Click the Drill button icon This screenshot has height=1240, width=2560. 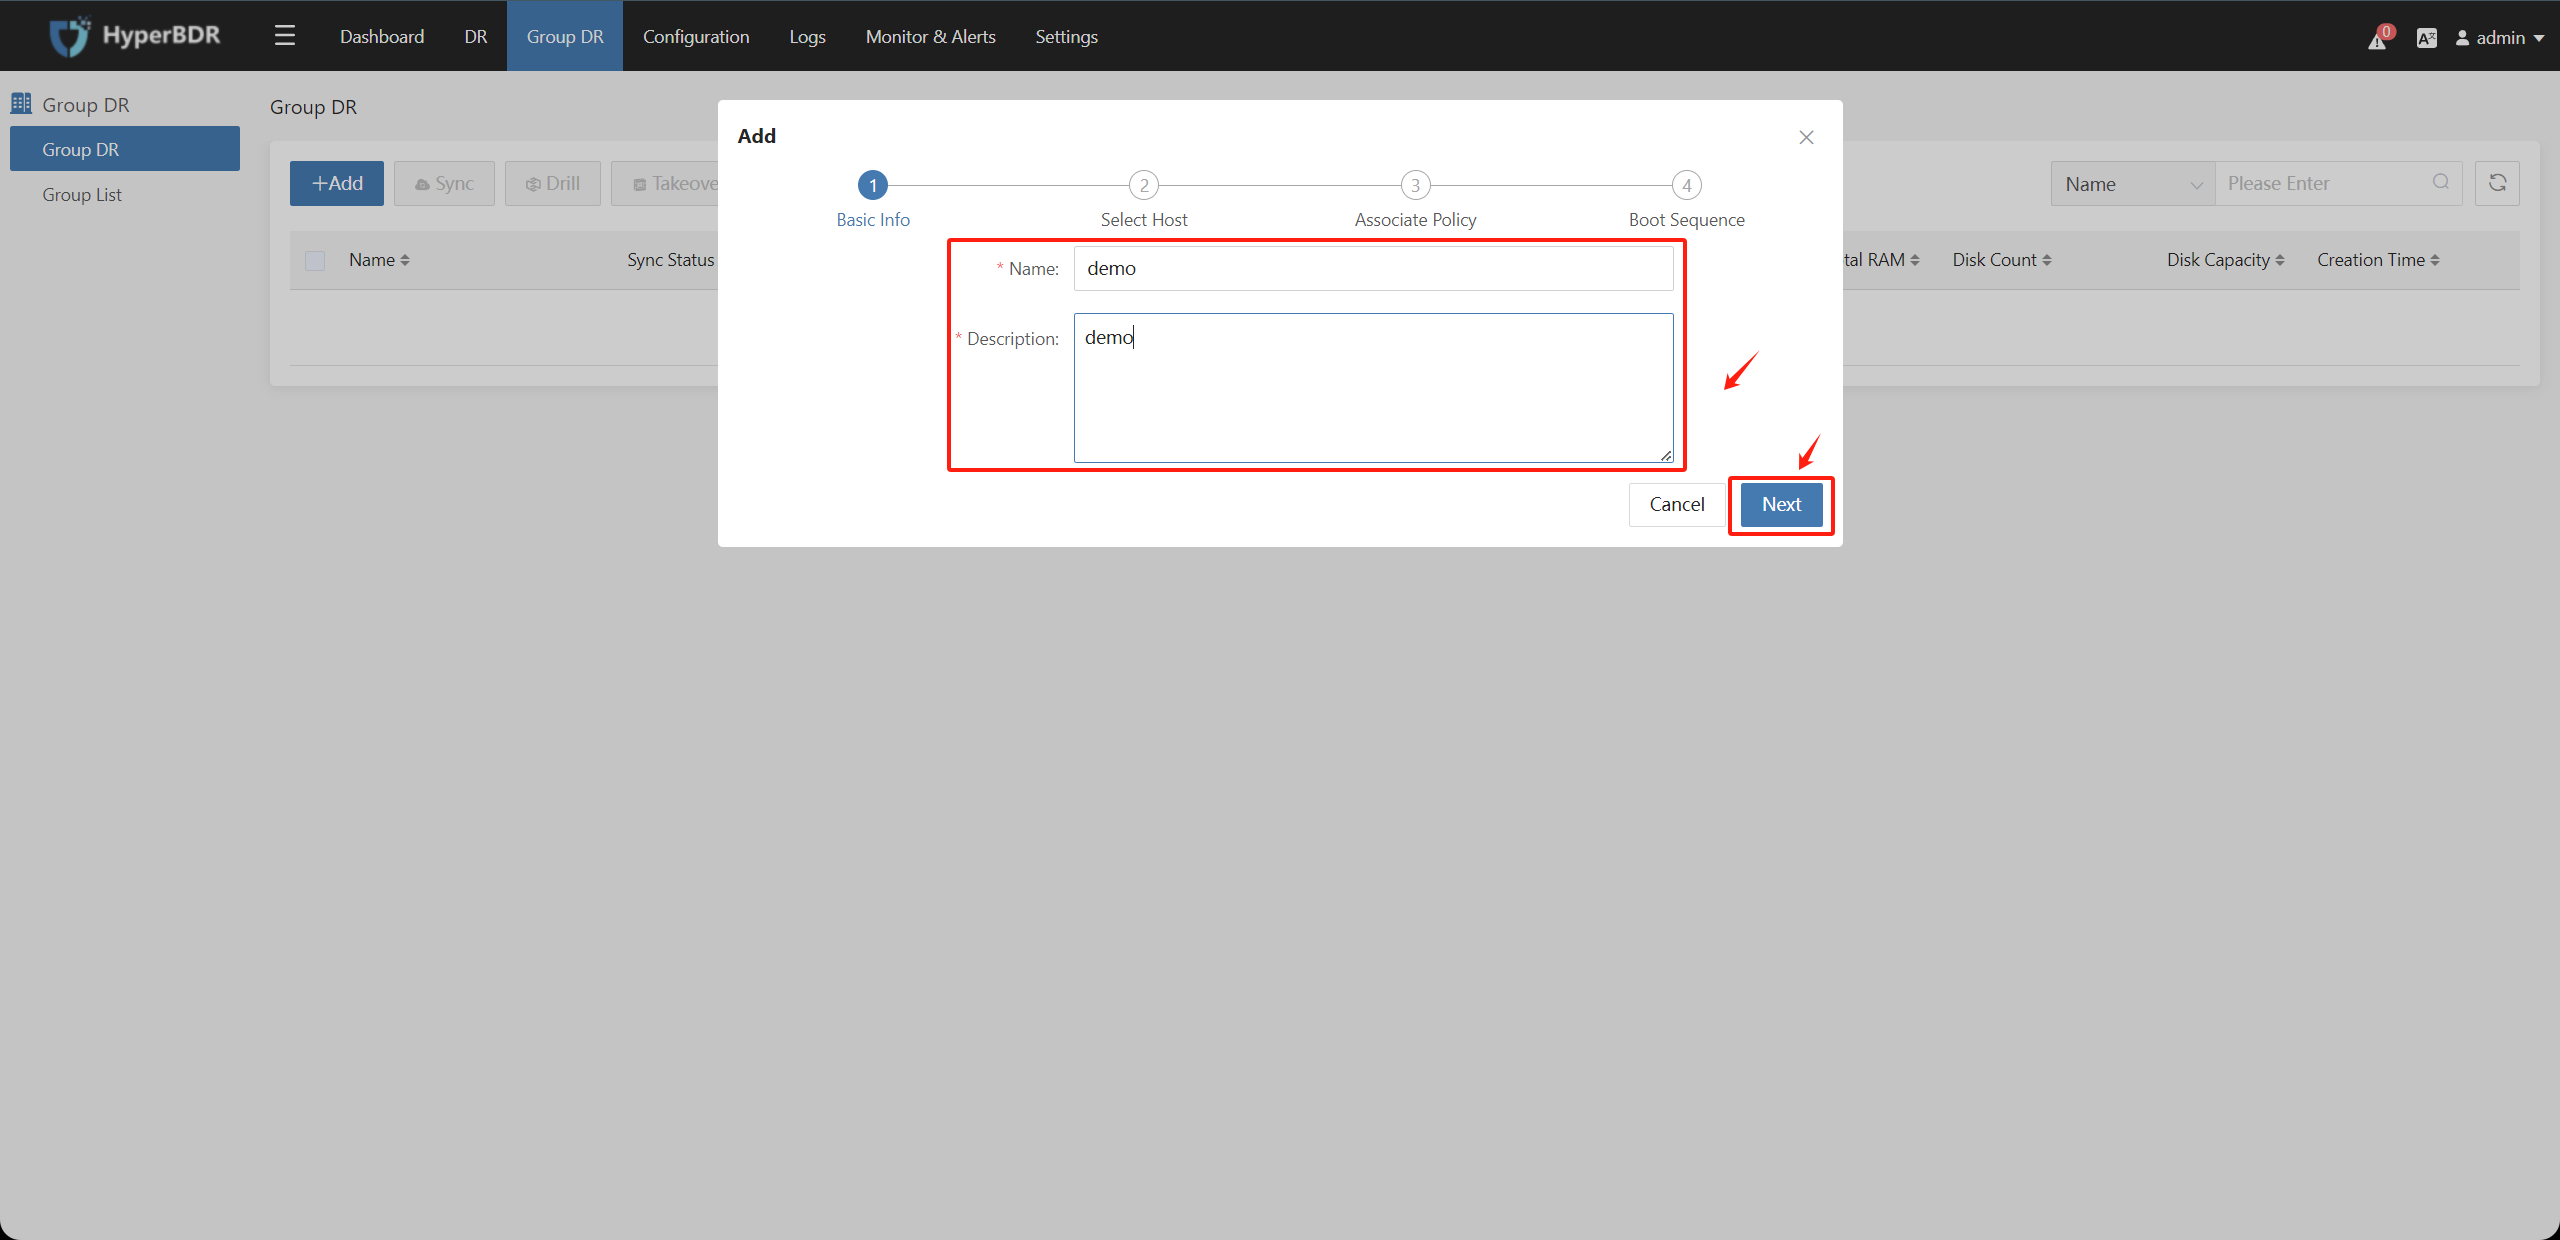[x=532, y=183]
